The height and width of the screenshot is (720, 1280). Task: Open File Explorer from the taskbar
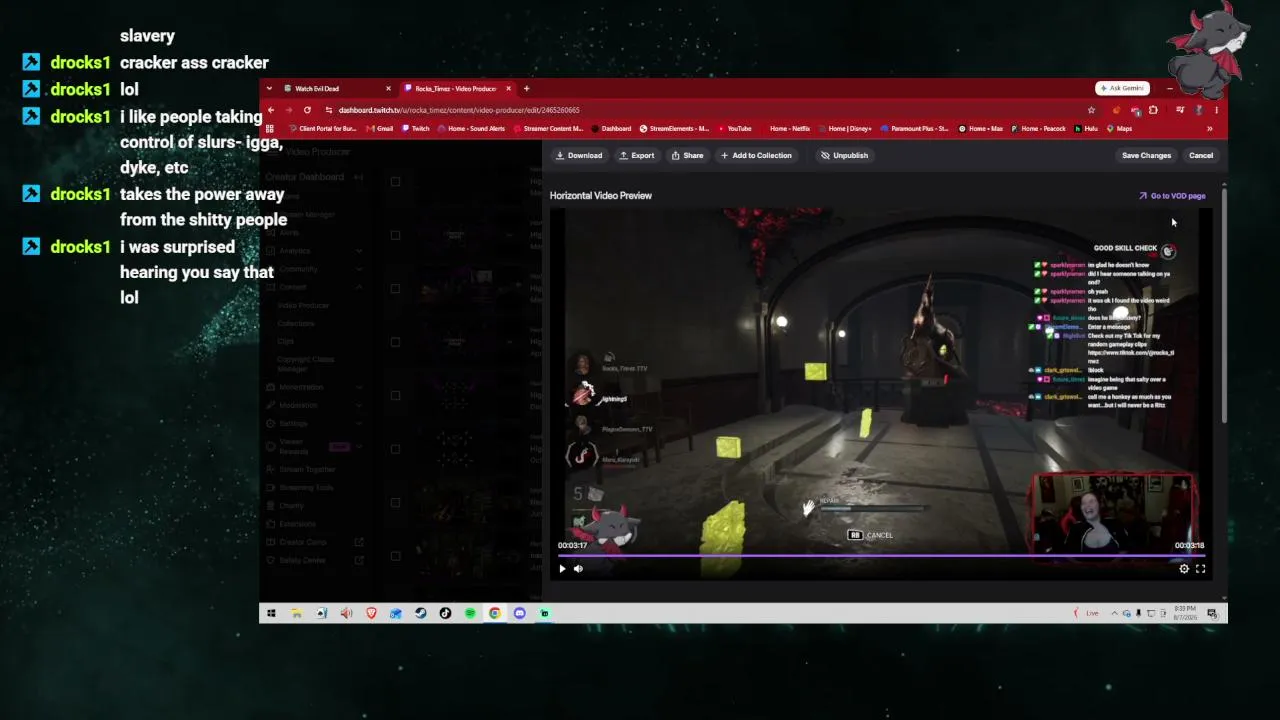[x=297, y=613]
